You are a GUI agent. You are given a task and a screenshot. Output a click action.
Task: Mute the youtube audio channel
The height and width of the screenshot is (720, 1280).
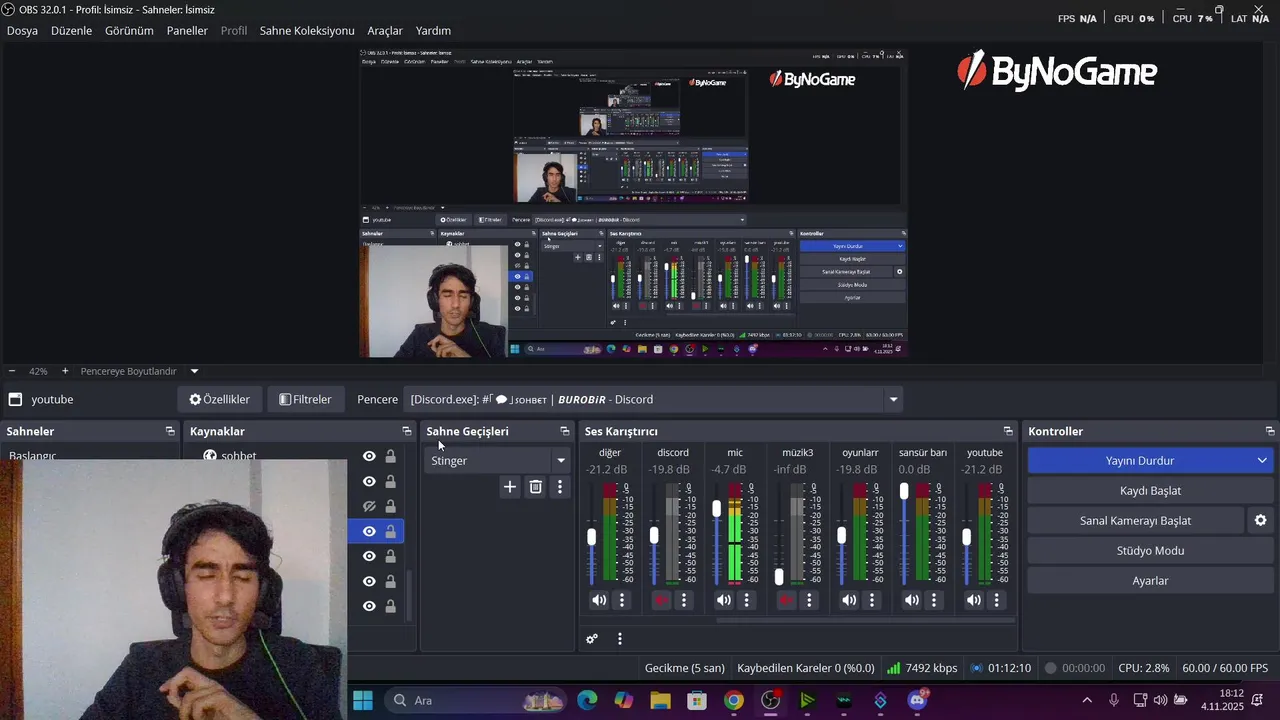973,600
